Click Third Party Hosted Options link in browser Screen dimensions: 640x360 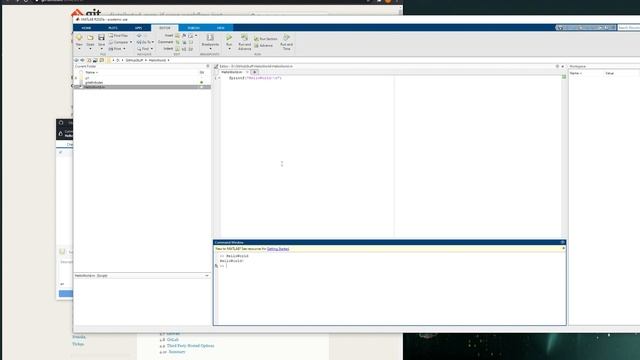pyautogui.click(x=190, y=346)
